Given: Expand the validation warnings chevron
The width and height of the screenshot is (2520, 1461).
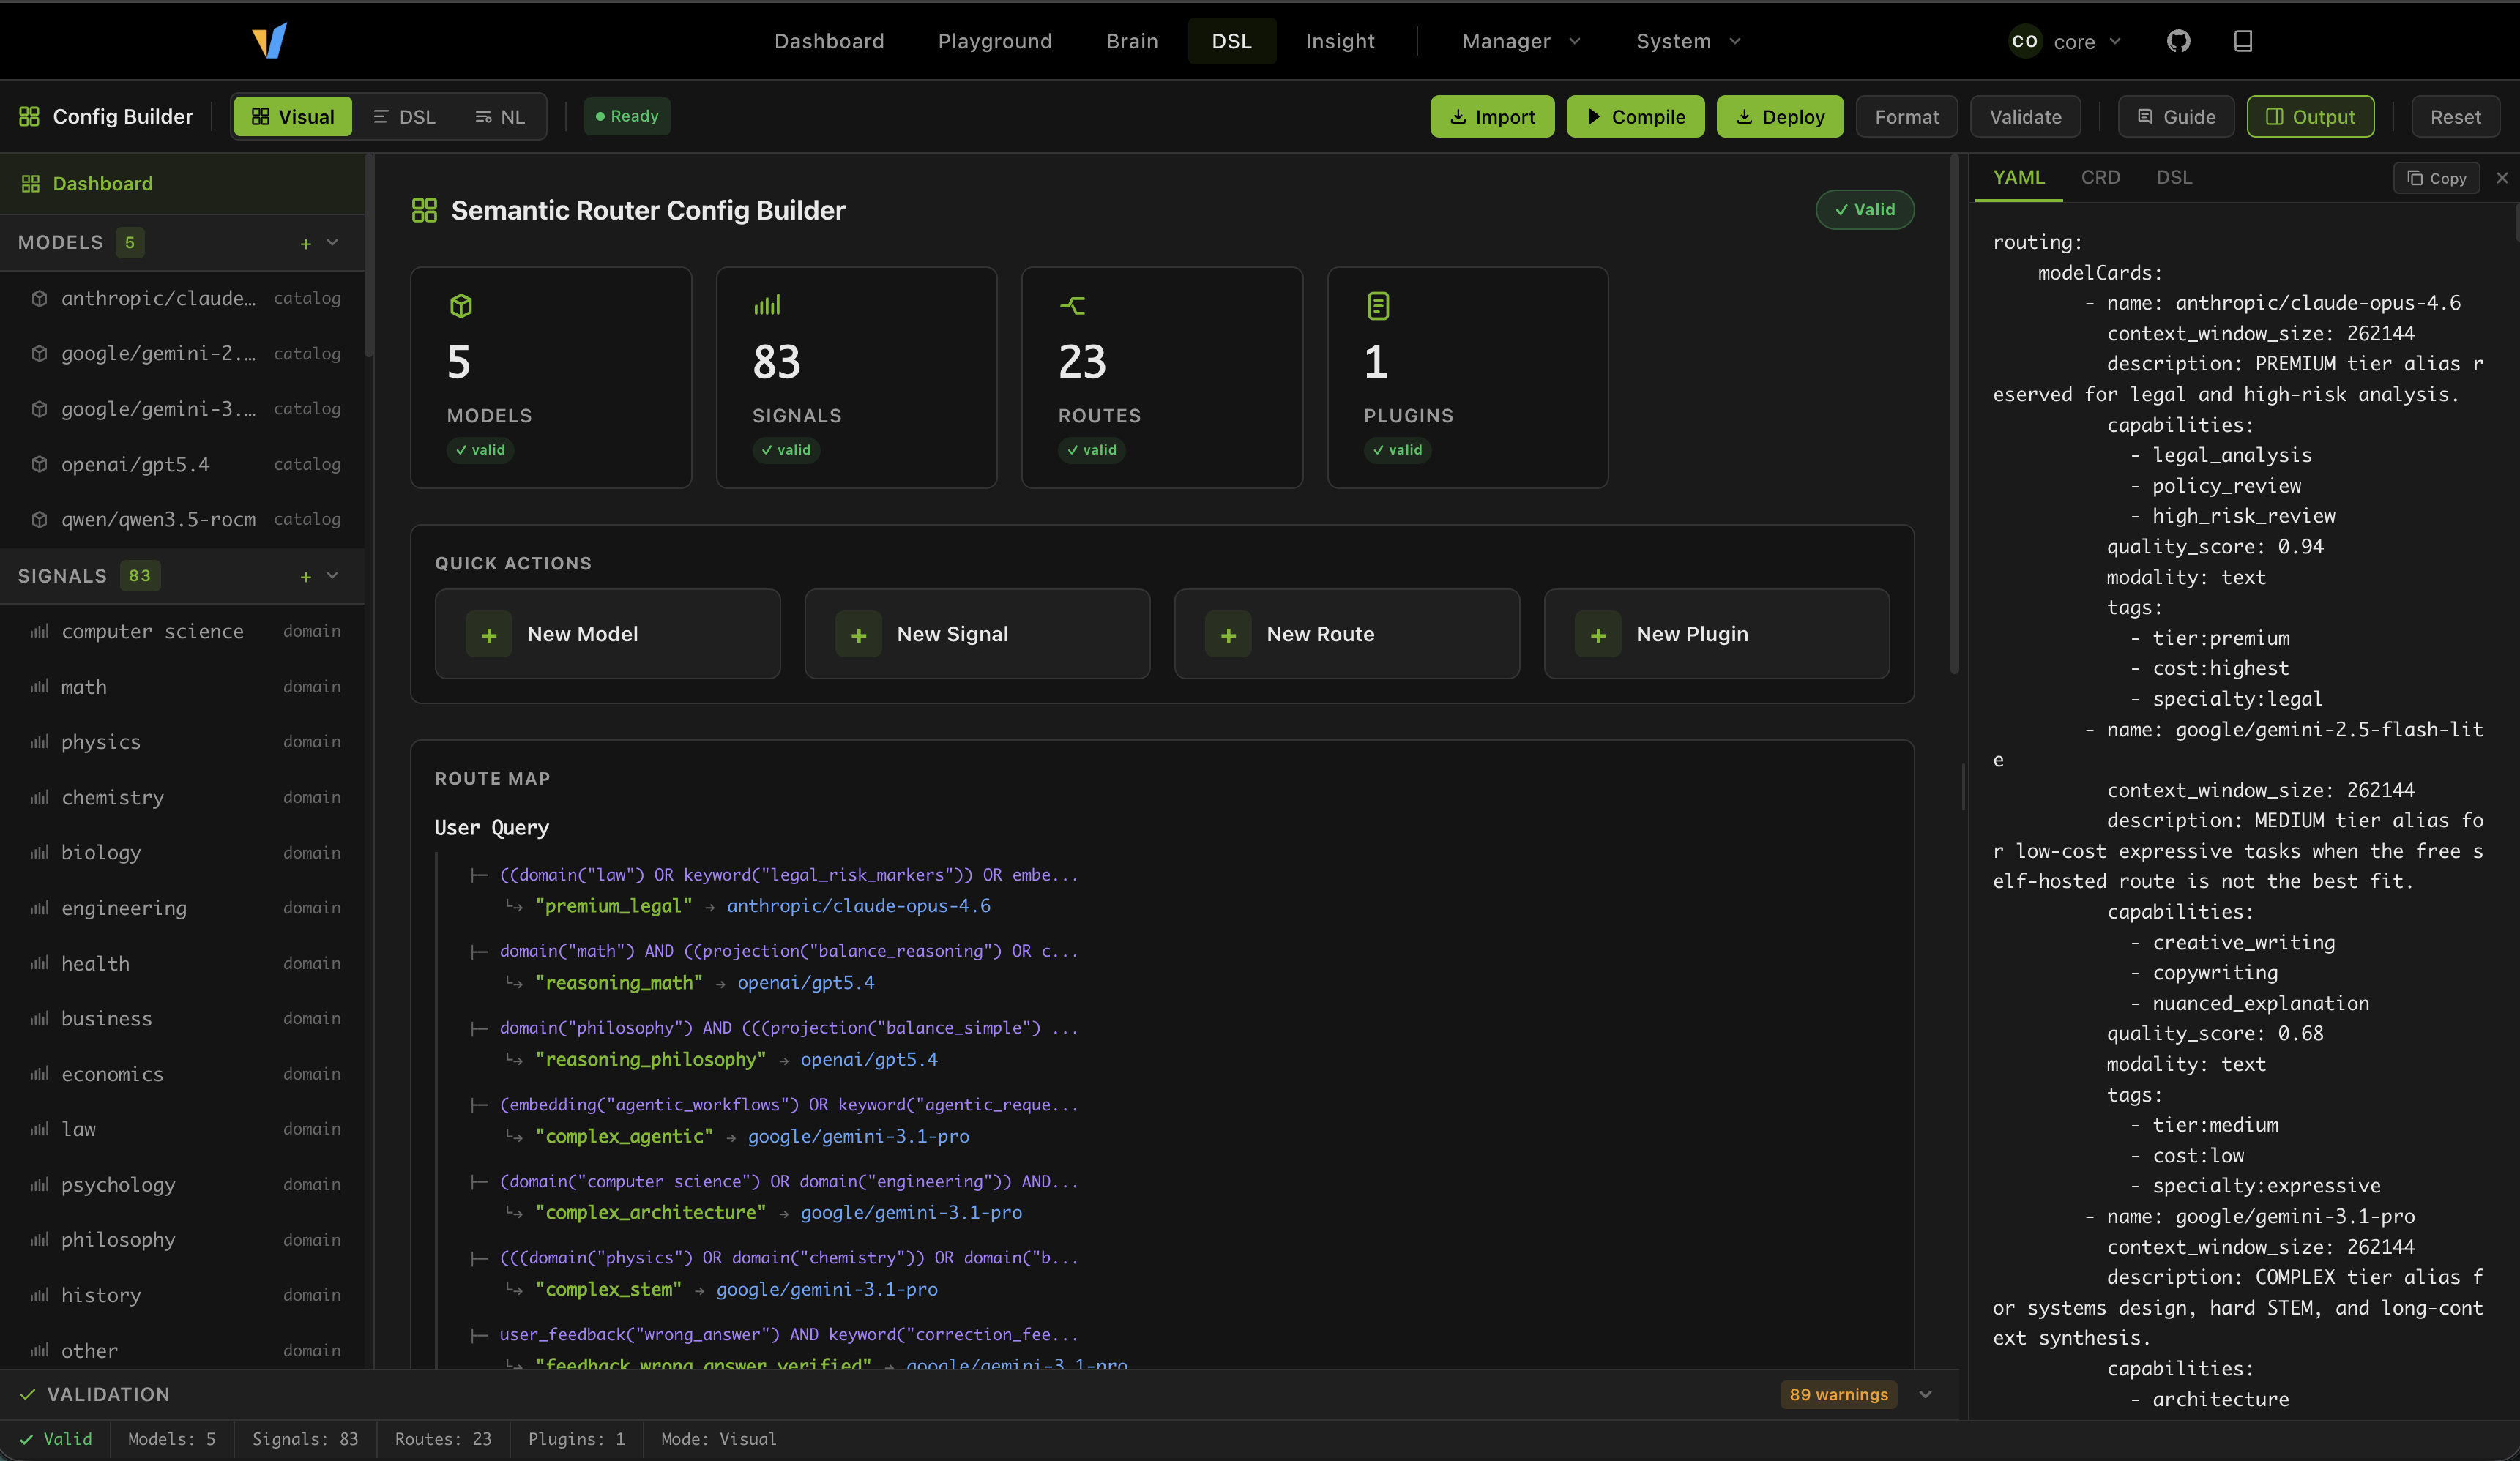Looking at the screenshot, I should click(1925, 1394).
